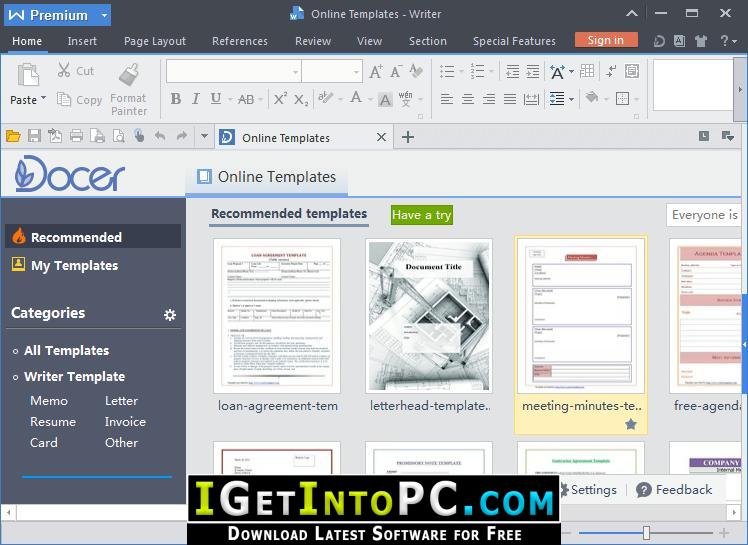Screen dimensions: 748x545
Task: Click the Copy icon
Action: pos(63,99)
